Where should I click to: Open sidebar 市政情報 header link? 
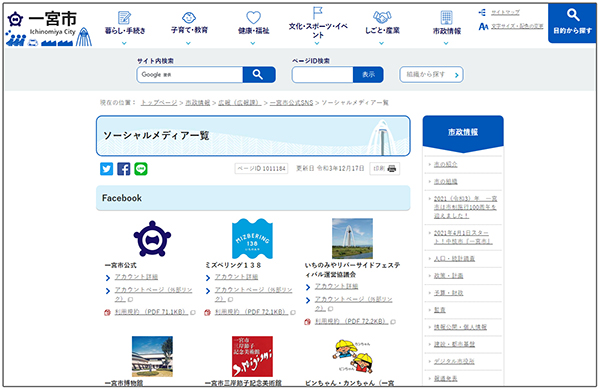(x=463, y=132)
